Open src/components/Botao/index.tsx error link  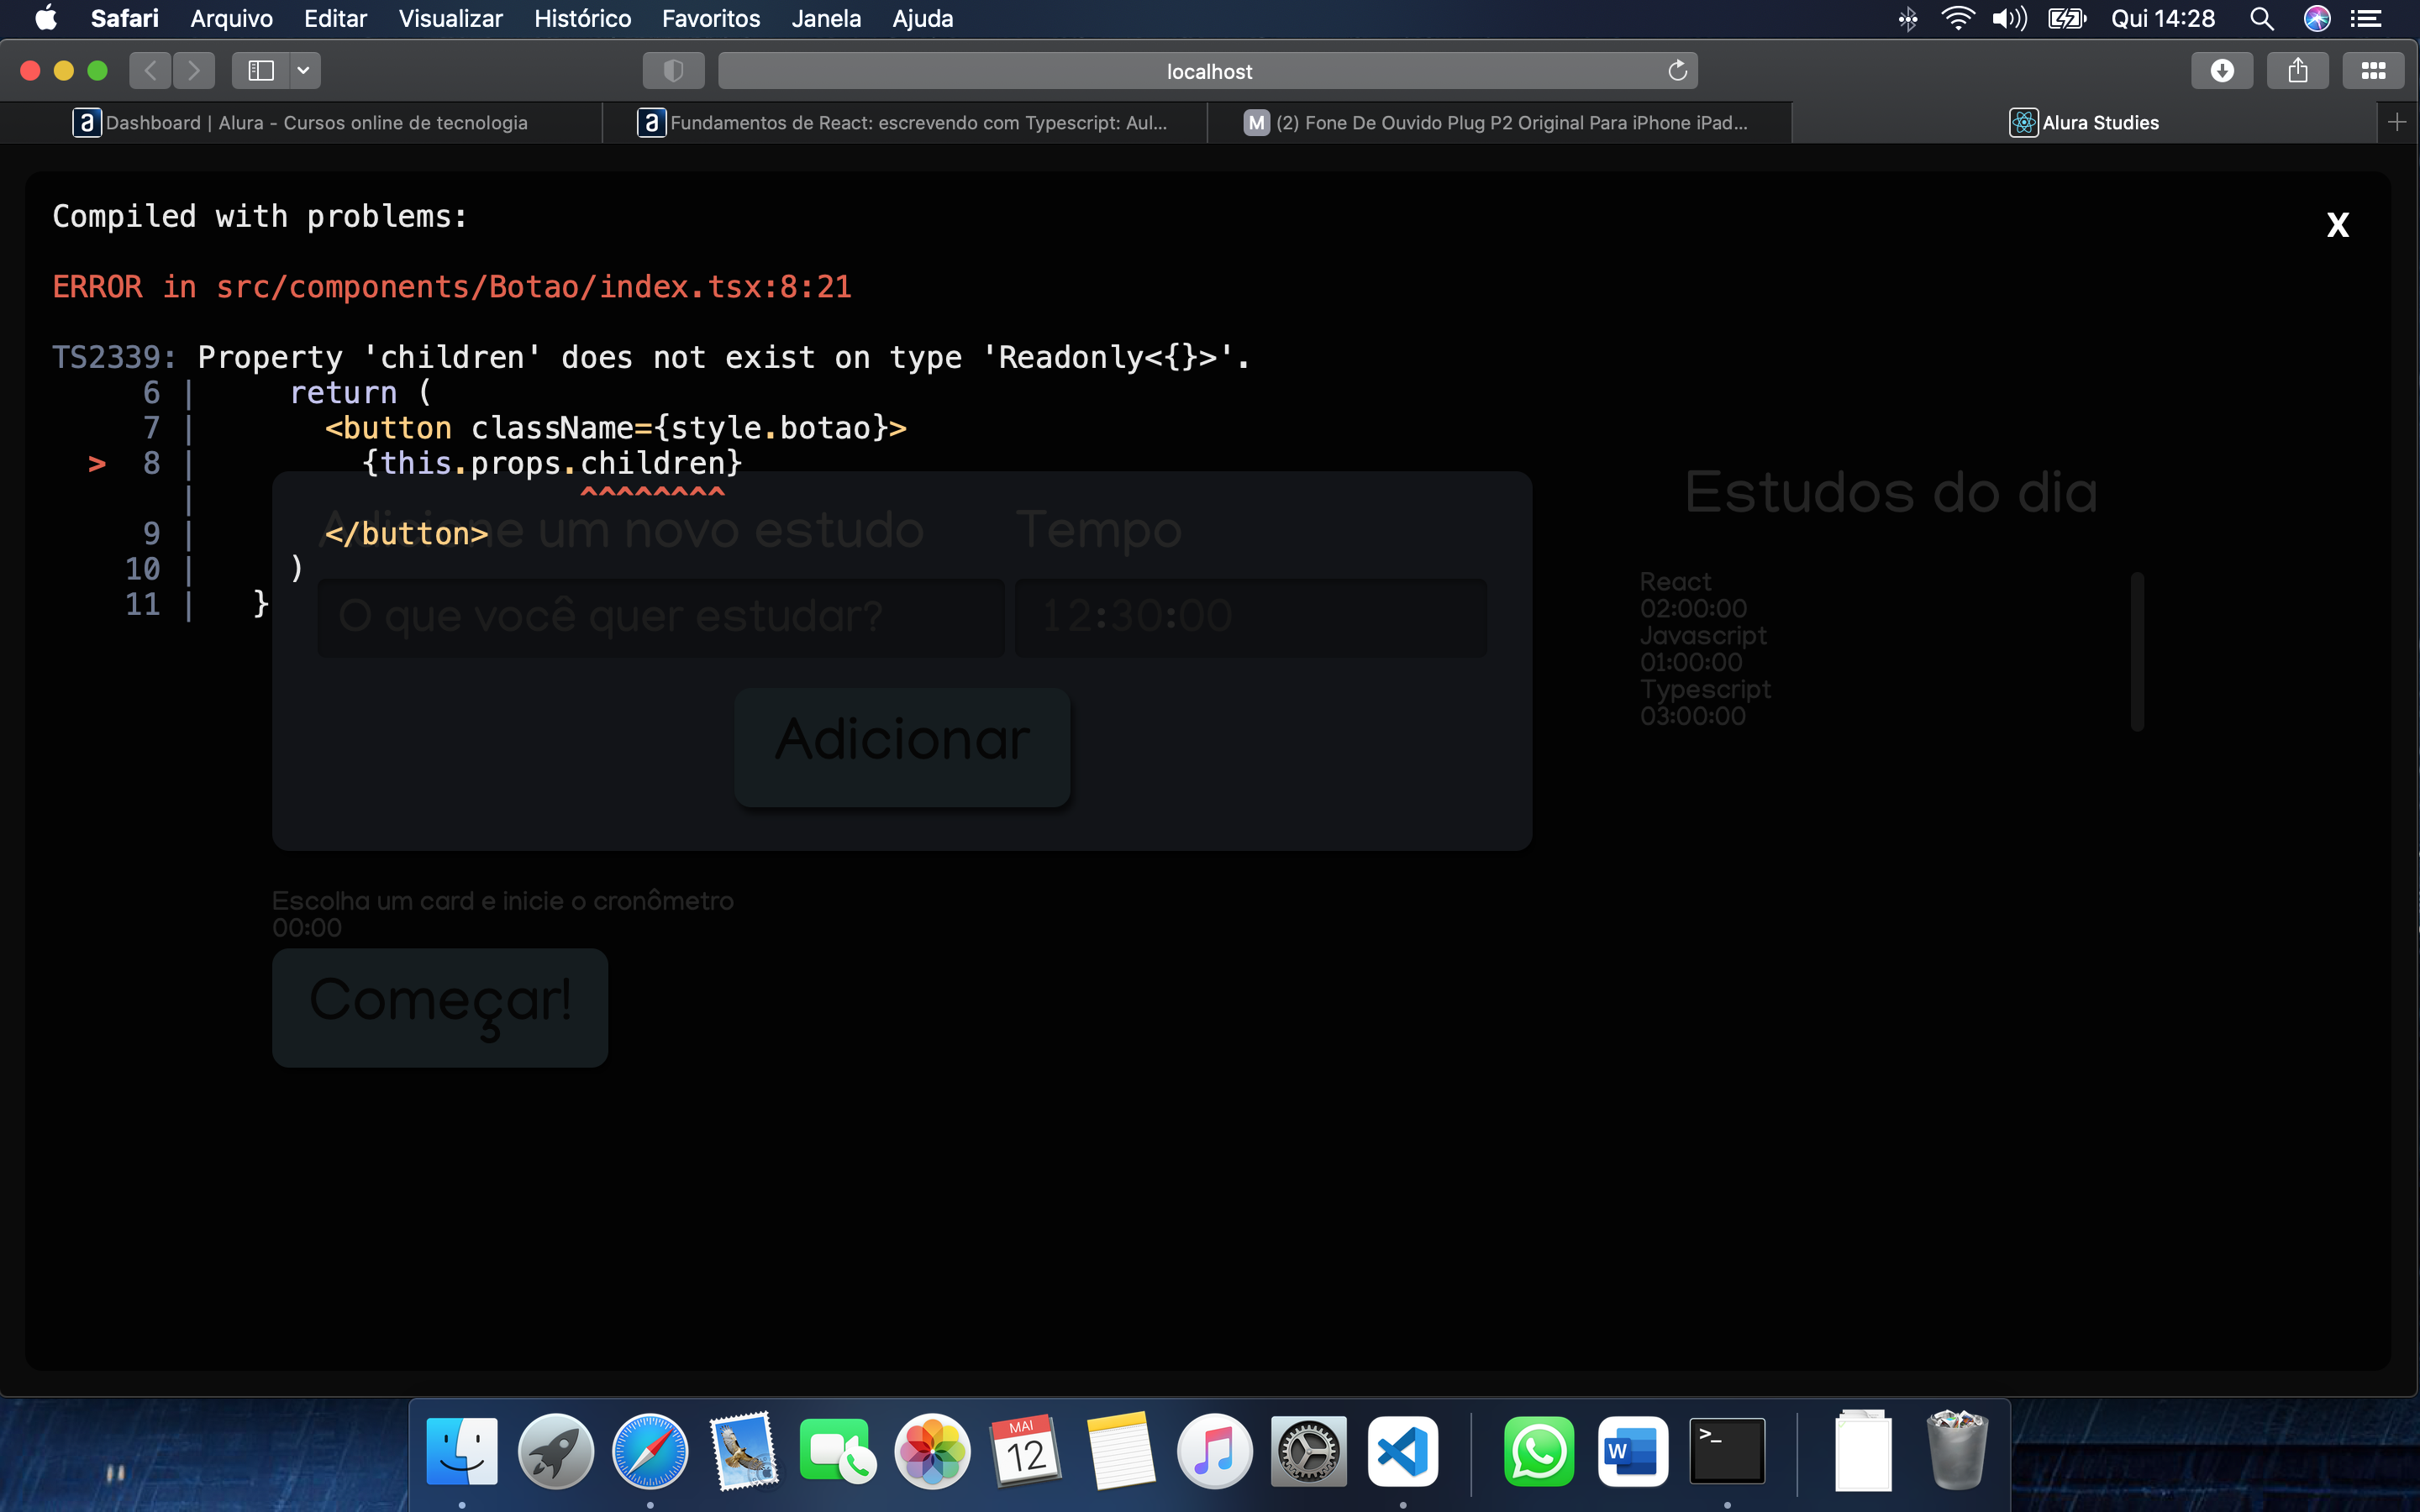533,287
